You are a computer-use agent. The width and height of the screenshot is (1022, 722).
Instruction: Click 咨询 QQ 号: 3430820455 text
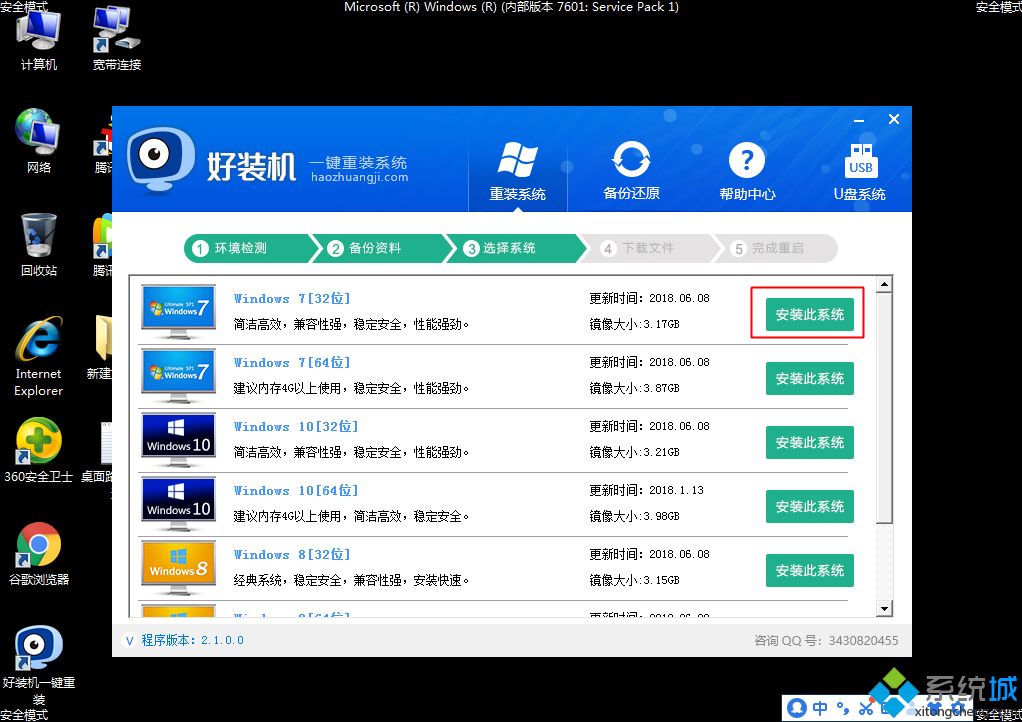(826, 641)
